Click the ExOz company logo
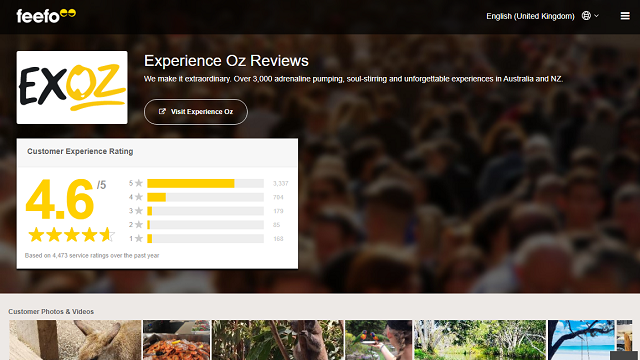The image size is (640, 360). [x=72, y=87]
